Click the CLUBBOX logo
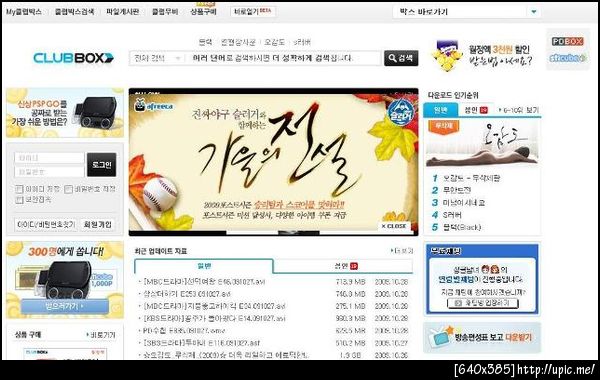The width and height of the screenshot is (600, 380). (x=73, y=58)
